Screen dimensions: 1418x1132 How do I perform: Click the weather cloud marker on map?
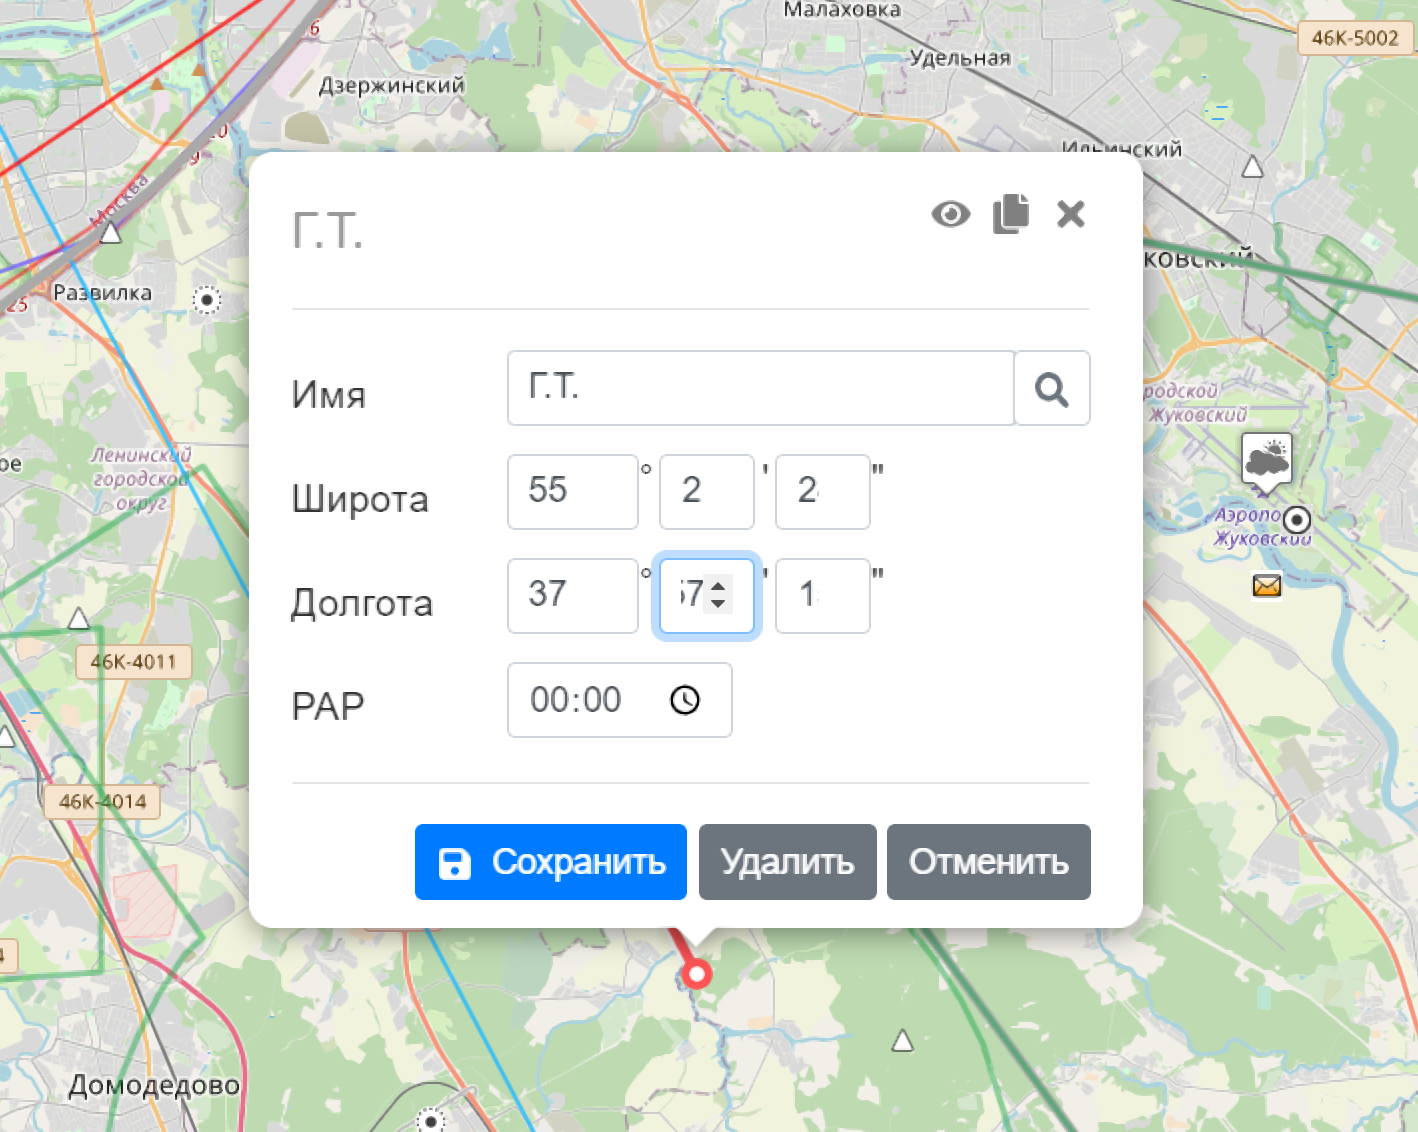[1267, 460]
